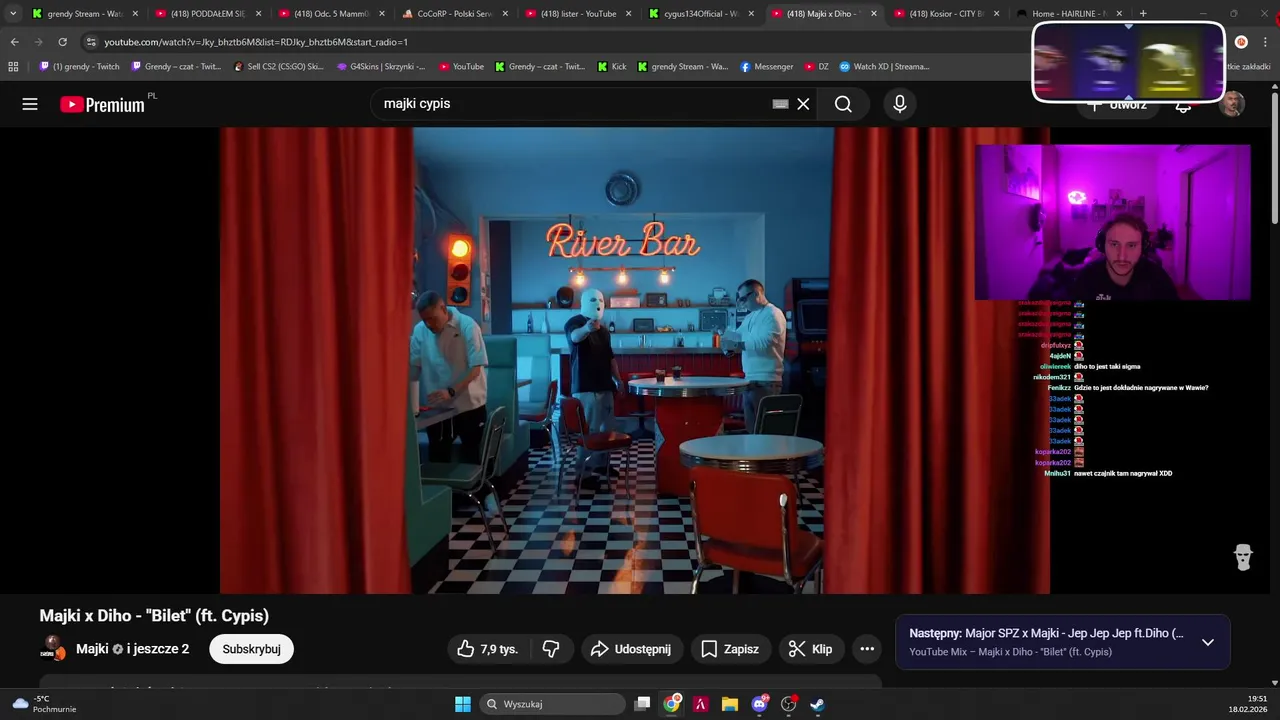
Task: Dislike the video with thumbs down
Action: (551, 649)
